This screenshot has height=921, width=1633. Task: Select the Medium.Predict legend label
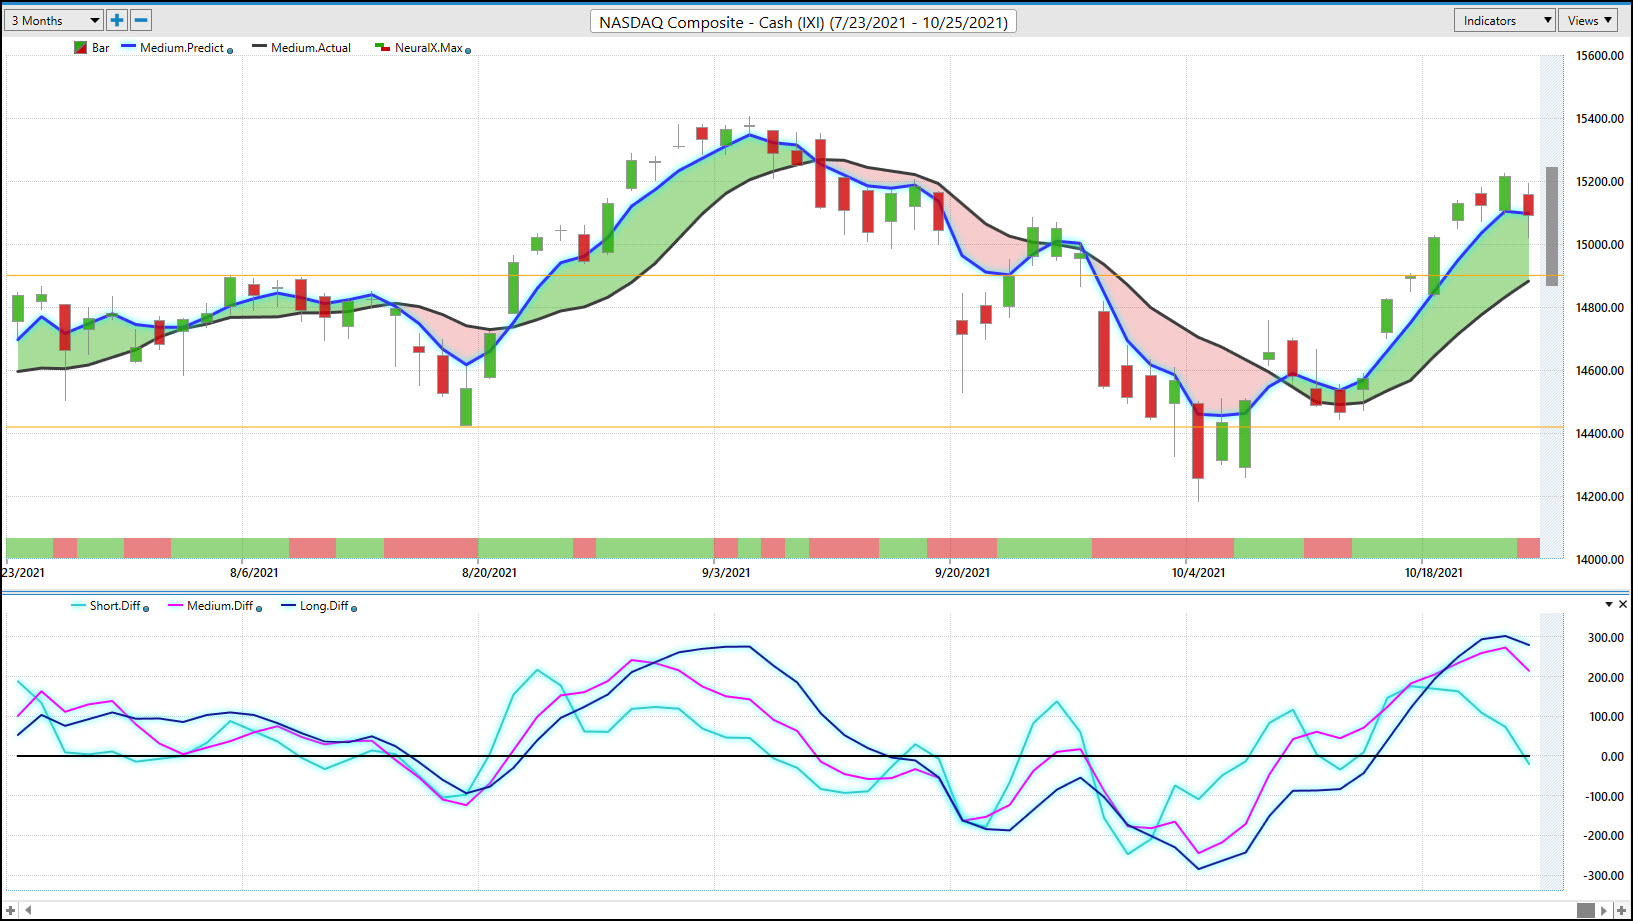pyautogui.click(x=182, y=48)
